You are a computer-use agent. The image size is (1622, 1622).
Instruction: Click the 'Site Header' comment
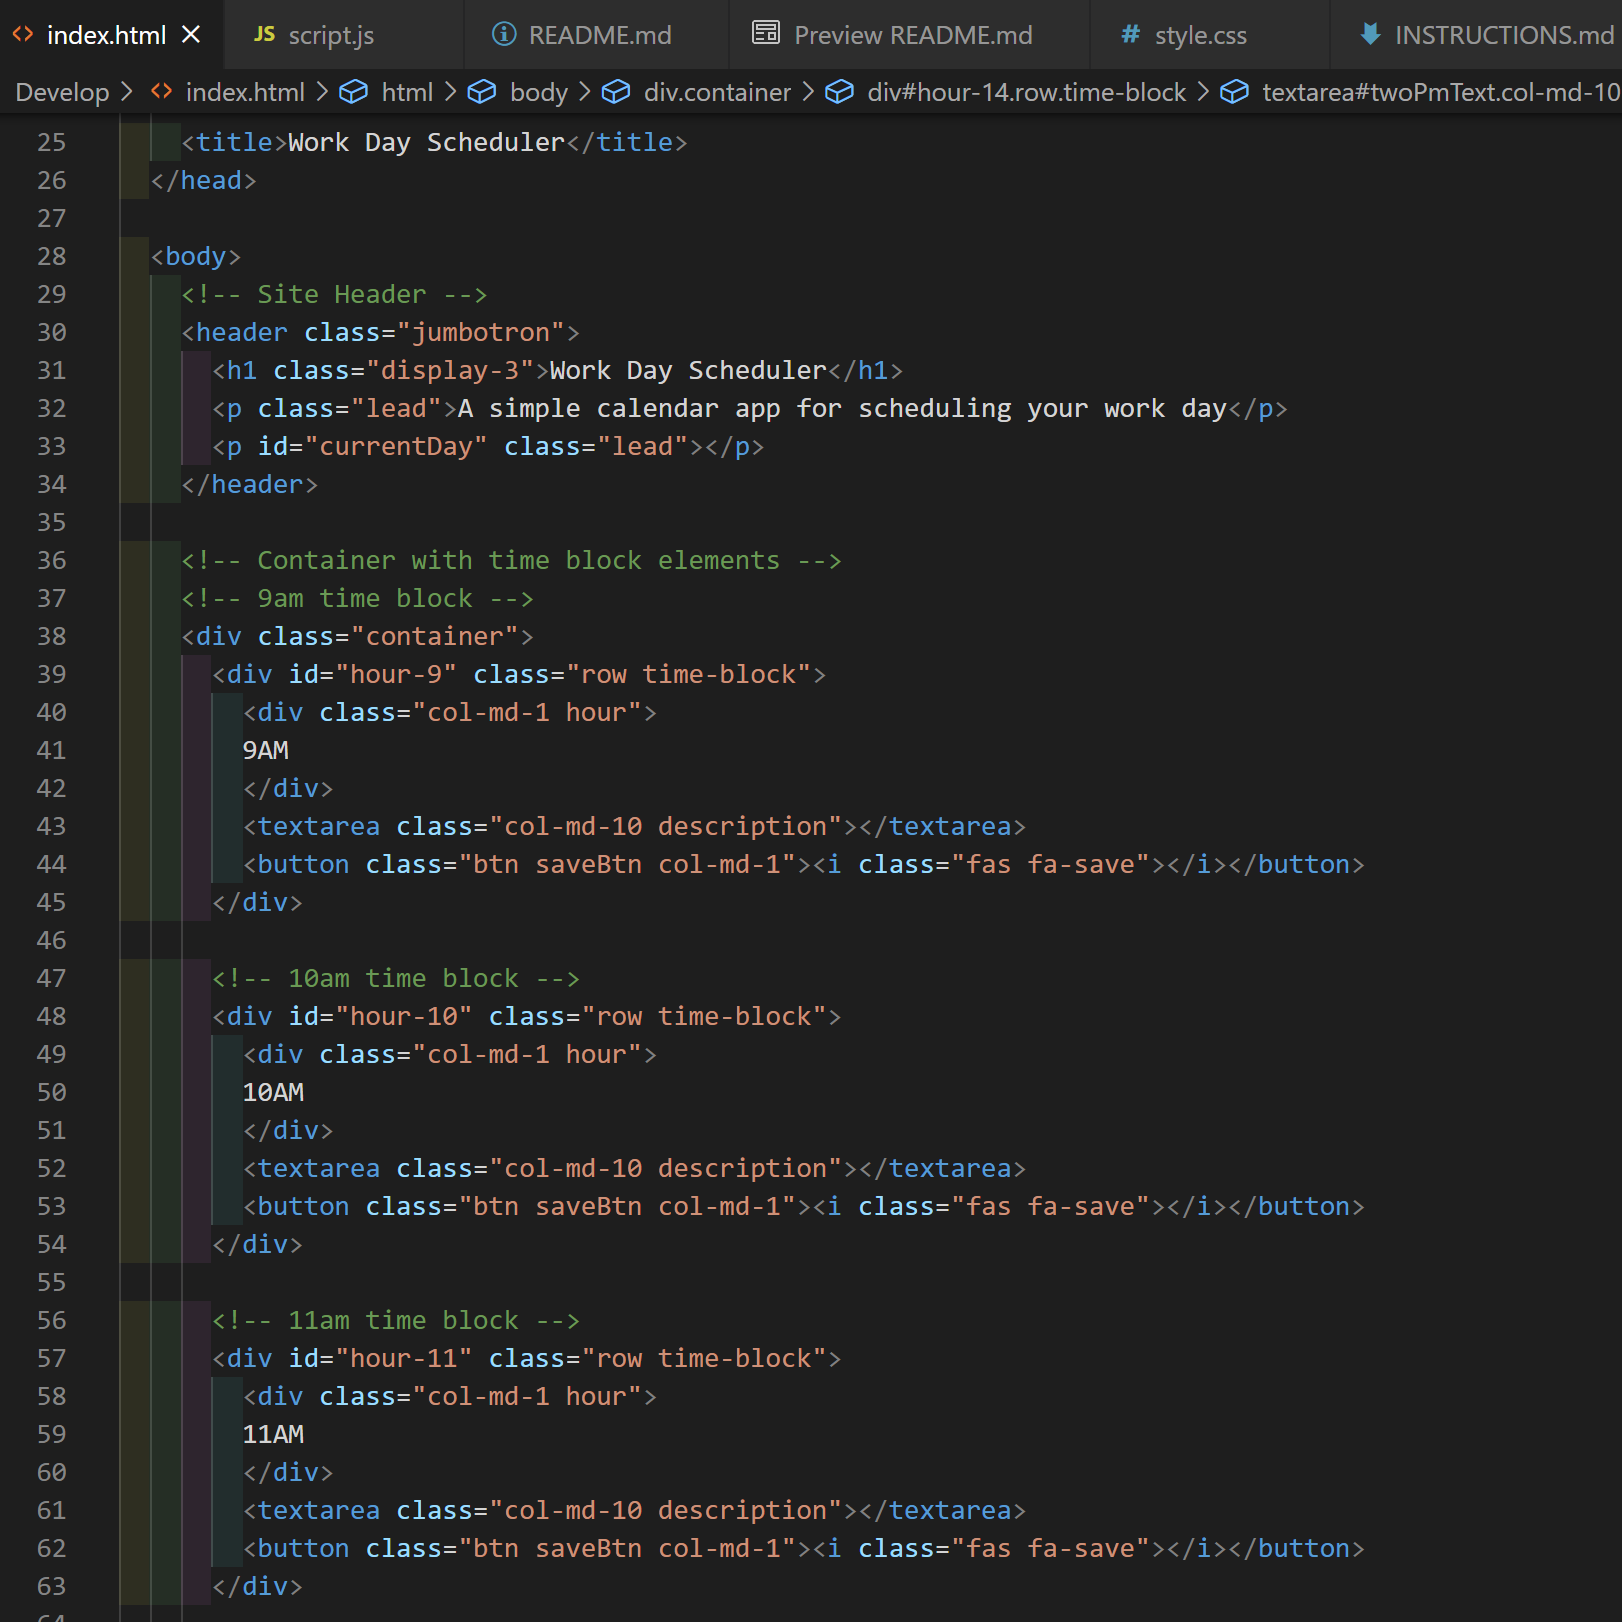[x=334, y=295]
